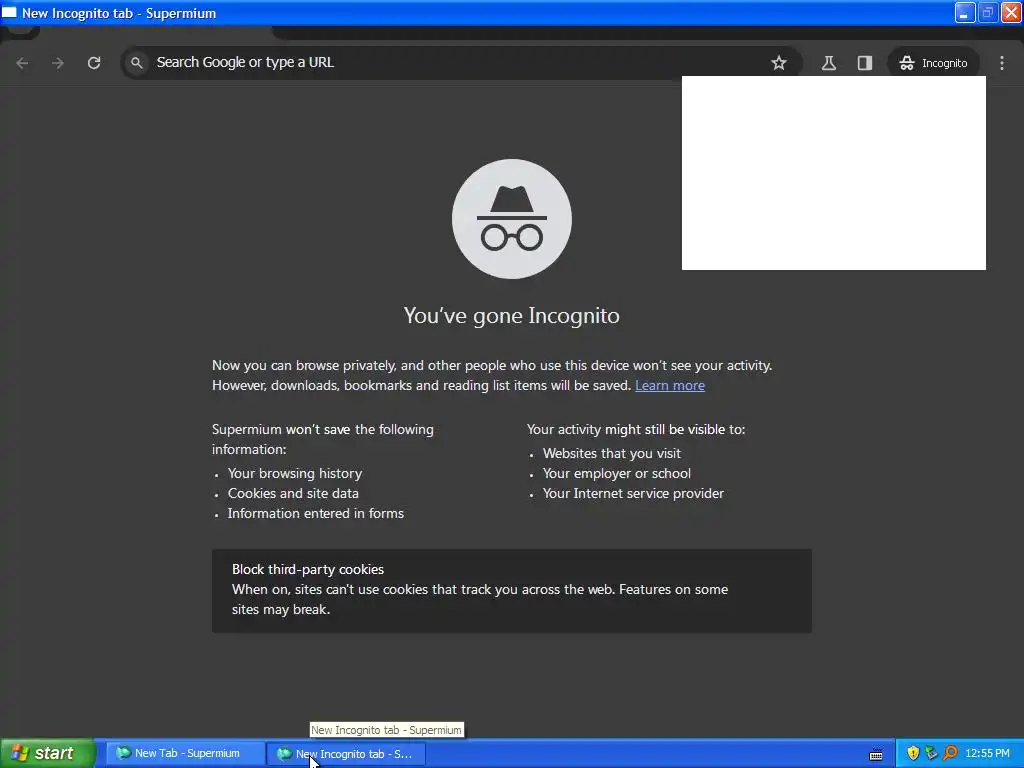Open the Windows Start menu
The width and height of the screenshot is (1024, 768).
pyautogui.click(x=48, y=753)
